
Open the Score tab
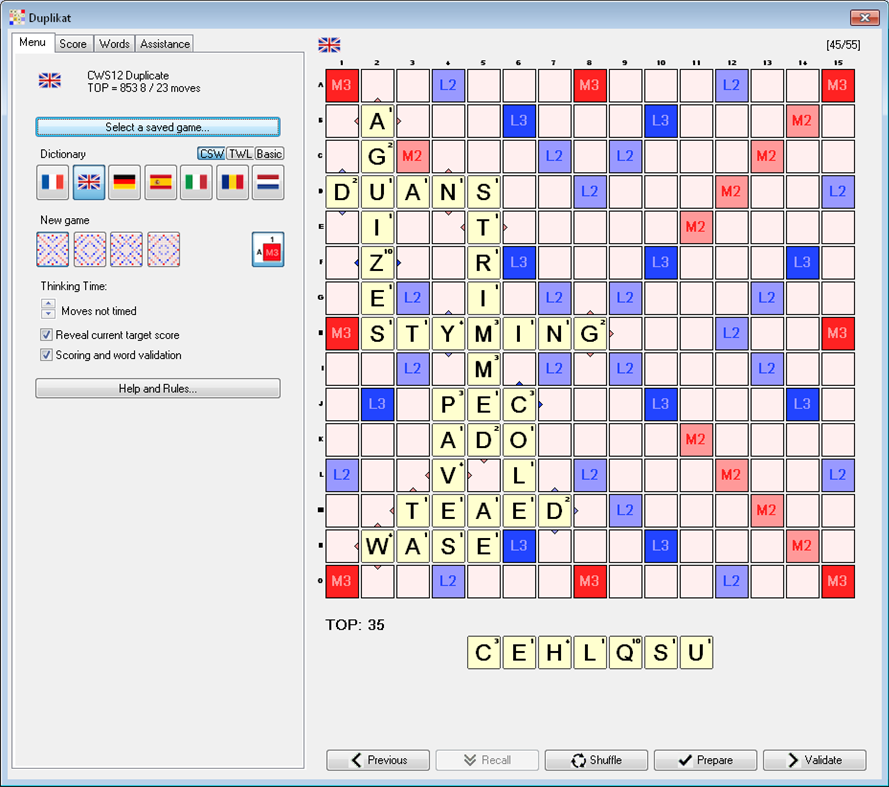click(x=73, y=43)
